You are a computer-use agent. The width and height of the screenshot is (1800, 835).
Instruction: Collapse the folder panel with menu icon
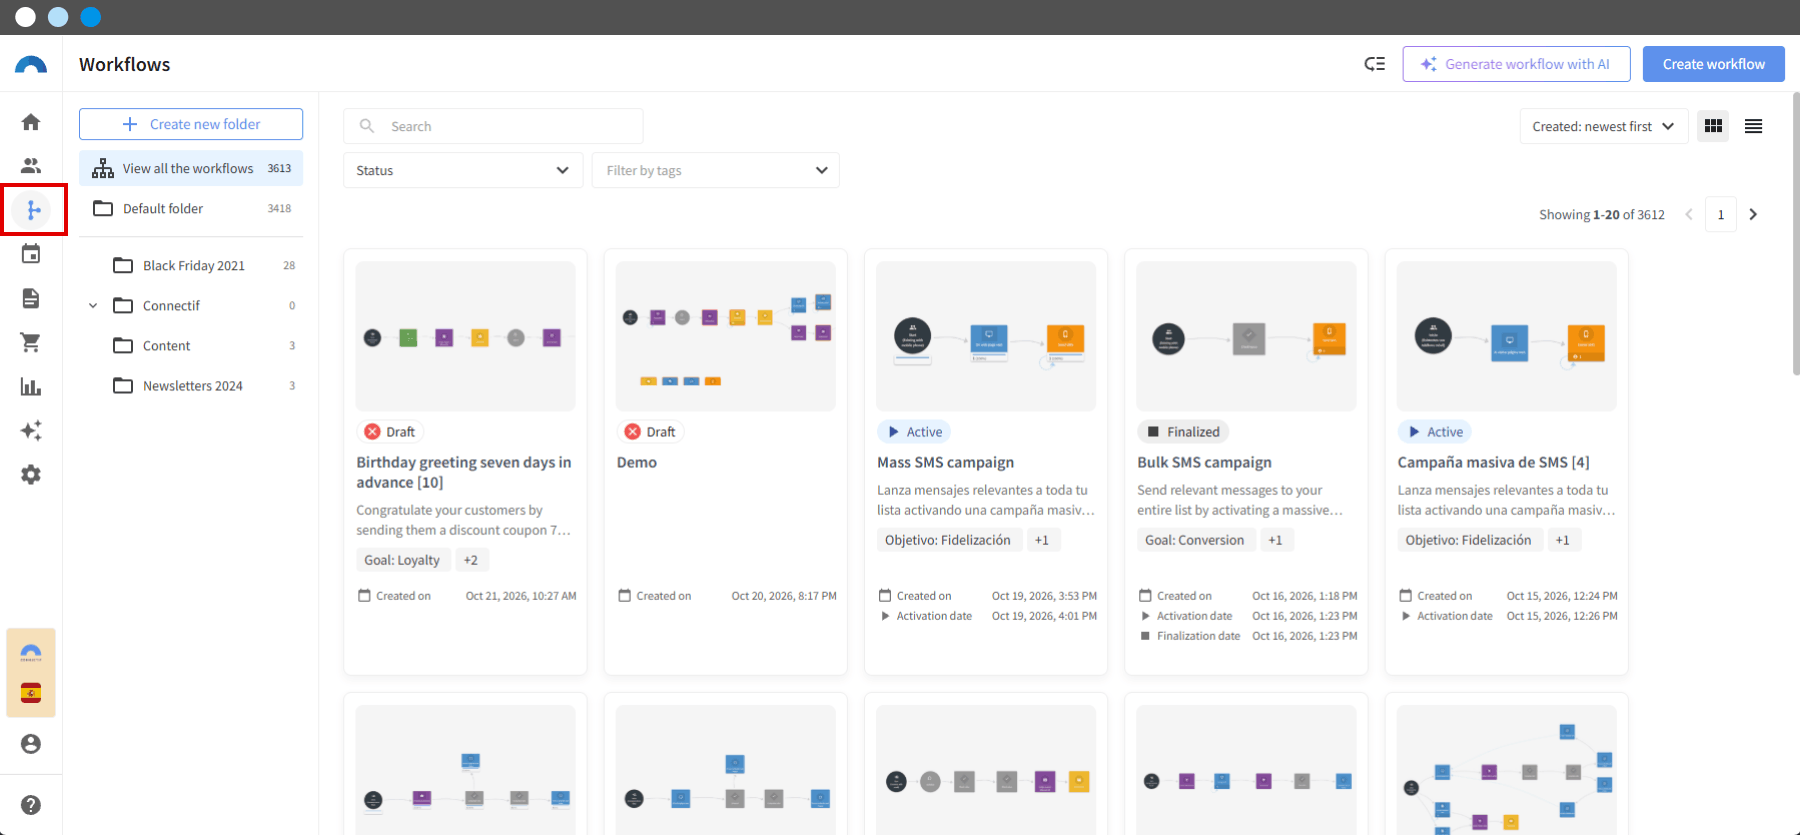tap(1375, 64)
